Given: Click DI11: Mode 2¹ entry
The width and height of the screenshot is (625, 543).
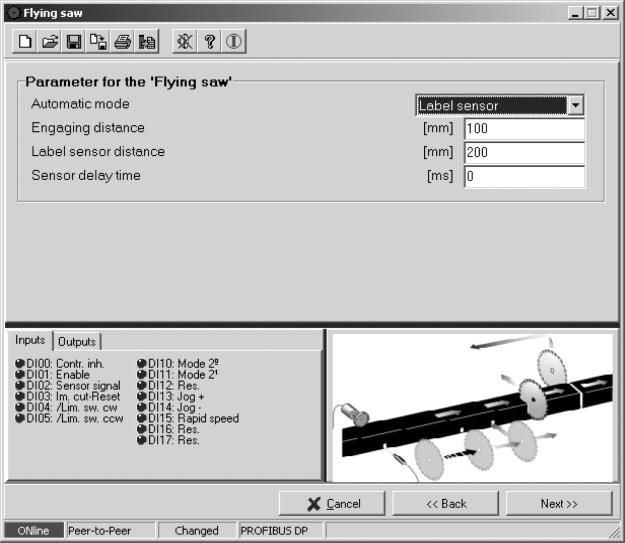Looking at the screenshot, I should (177, 375).
